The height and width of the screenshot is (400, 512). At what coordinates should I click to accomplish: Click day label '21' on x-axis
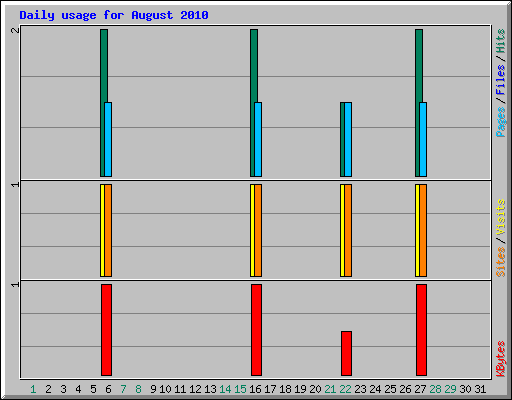click(330, 389)
